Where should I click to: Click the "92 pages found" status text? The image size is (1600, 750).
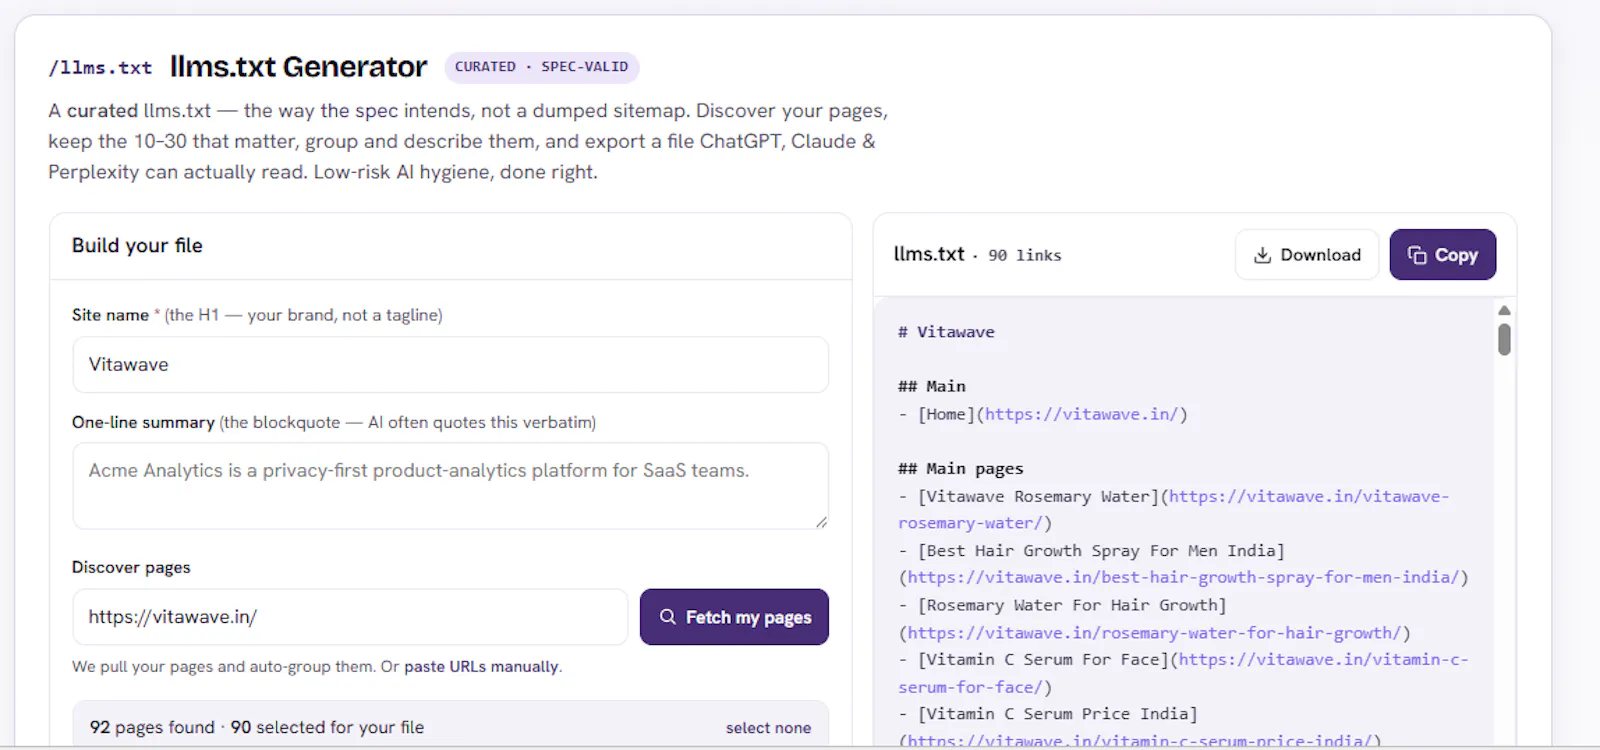(152, 728)
